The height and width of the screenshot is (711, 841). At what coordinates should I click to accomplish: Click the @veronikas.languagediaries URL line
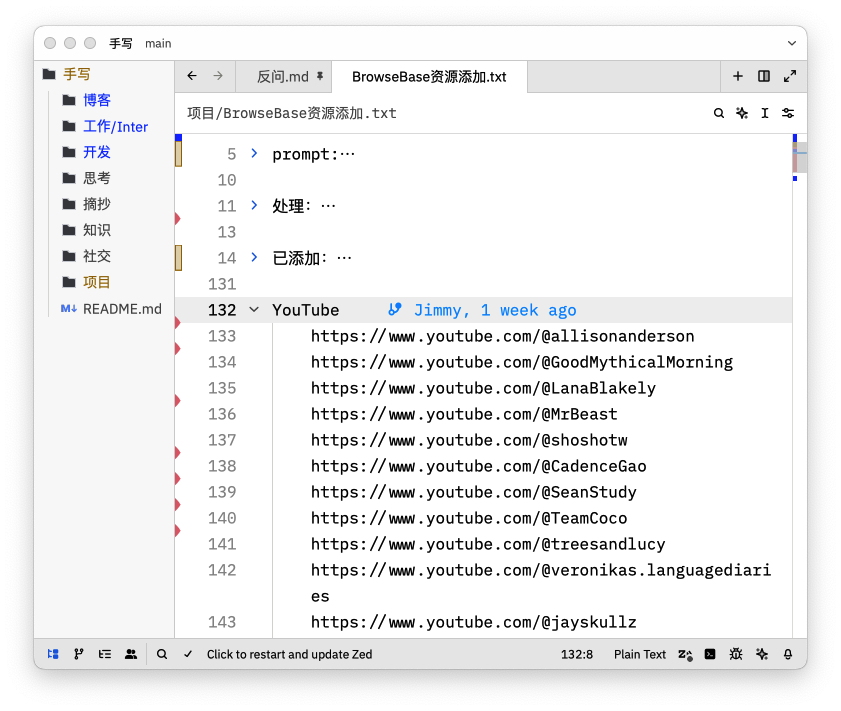click(x=541, y=583)
